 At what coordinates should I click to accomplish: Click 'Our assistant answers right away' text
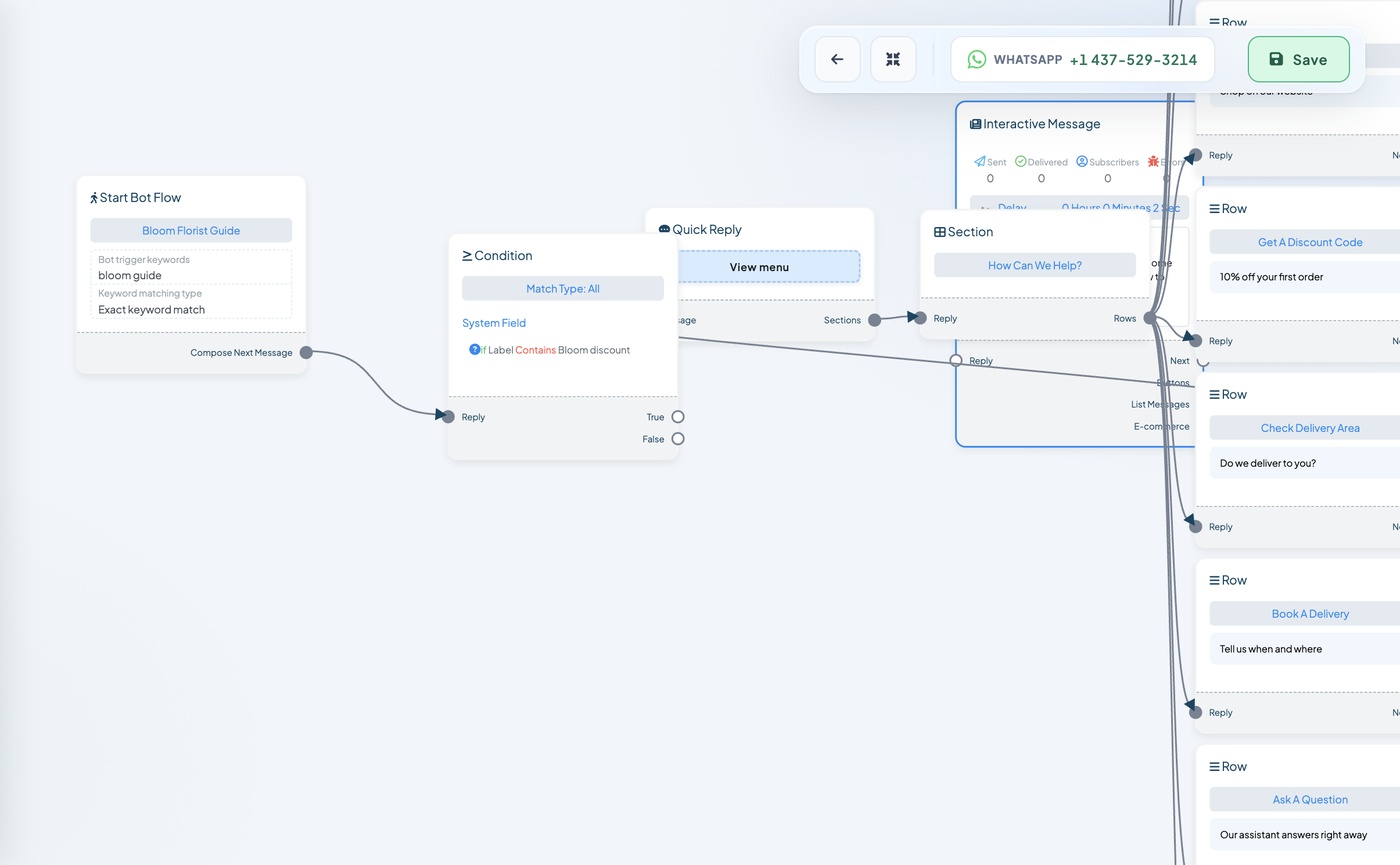pos(1293,835)
